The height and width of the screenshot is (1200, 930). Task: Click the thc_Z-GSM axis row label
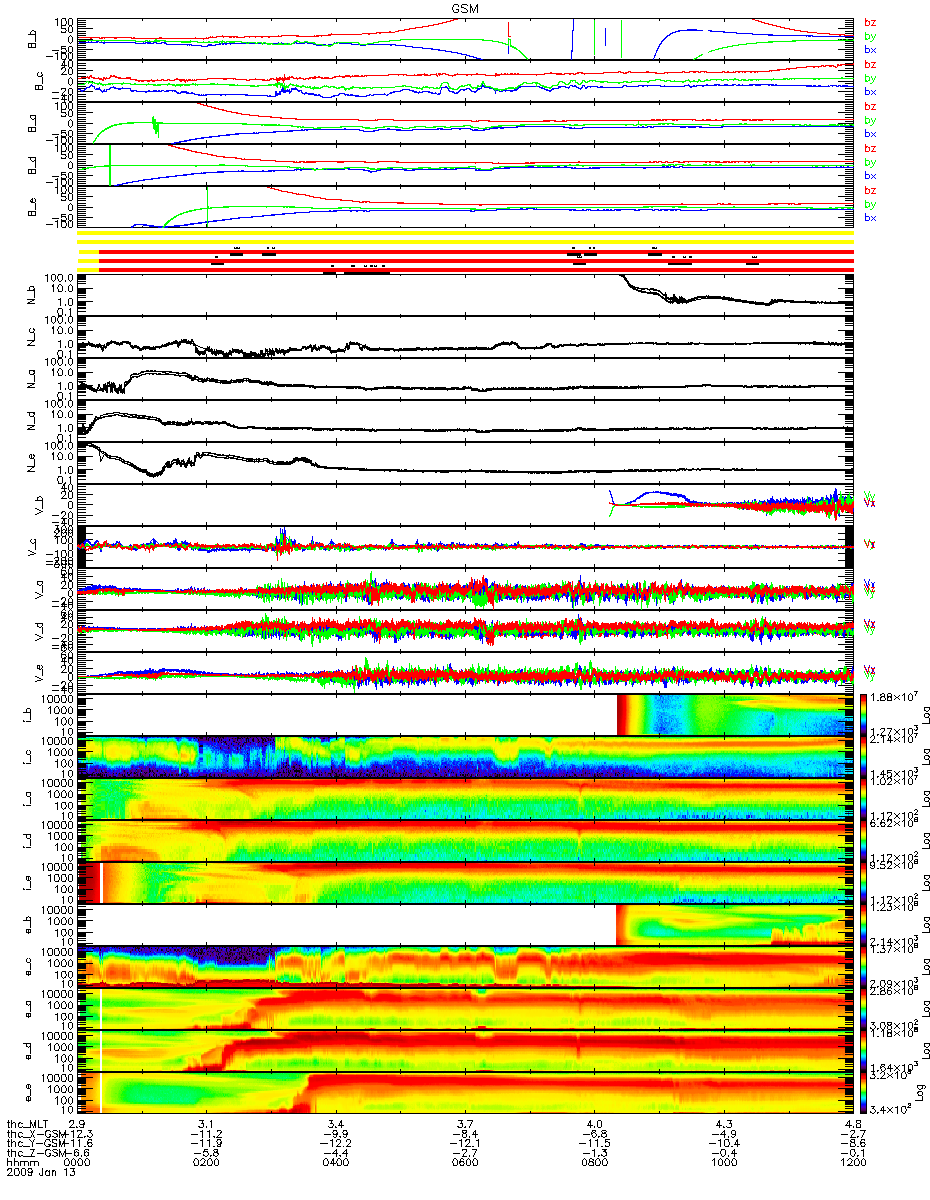[x=36, y=1154]
